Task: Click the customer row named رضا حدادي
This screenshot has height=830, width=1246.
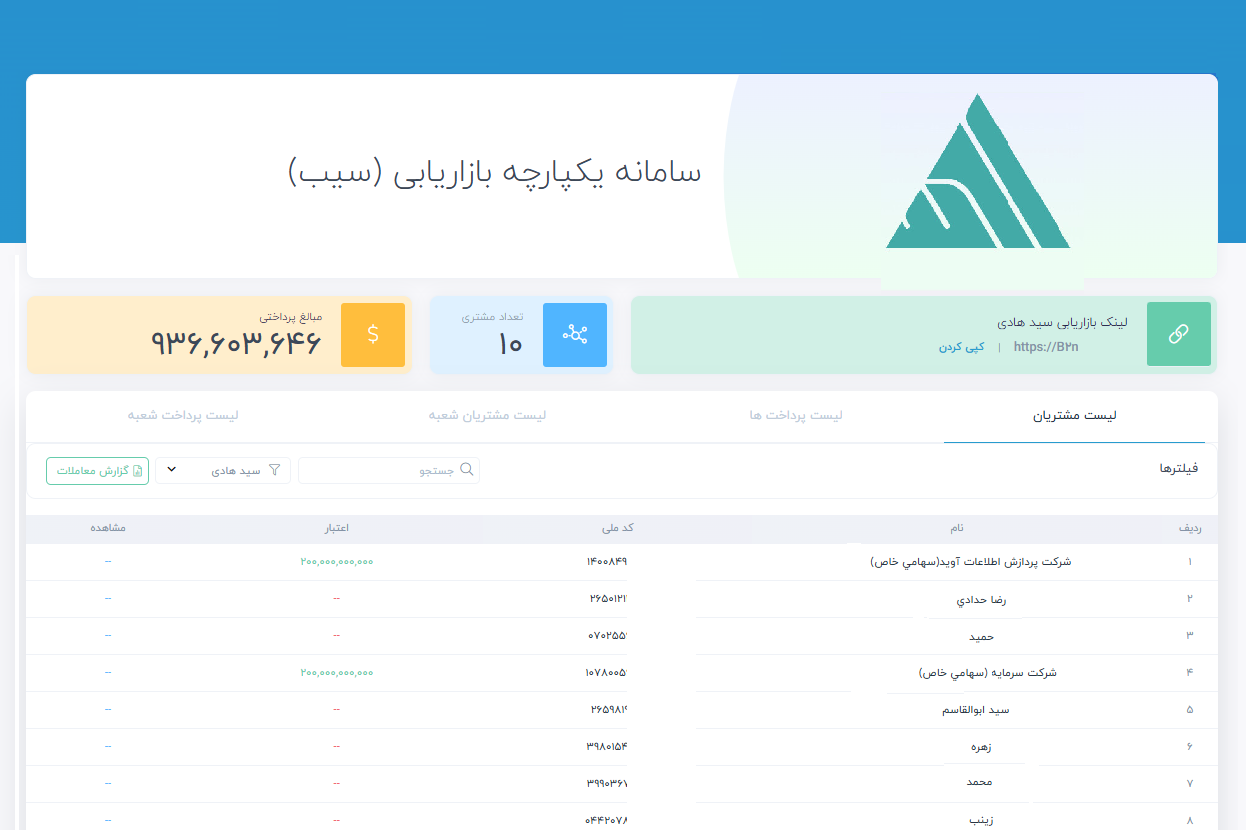Action: (x=981, y=599)
